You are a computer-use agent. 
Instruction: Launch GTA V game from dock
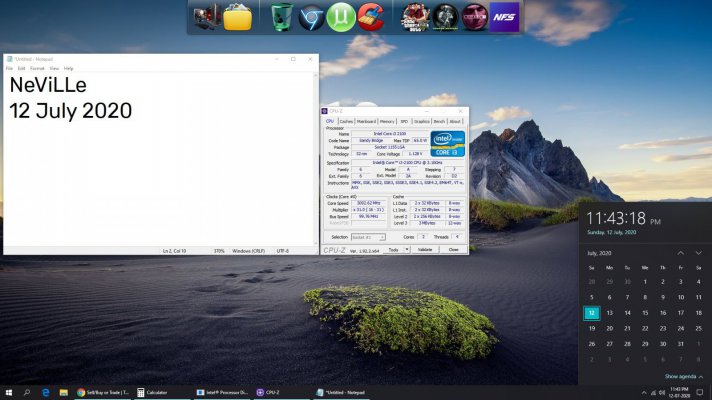415,17
